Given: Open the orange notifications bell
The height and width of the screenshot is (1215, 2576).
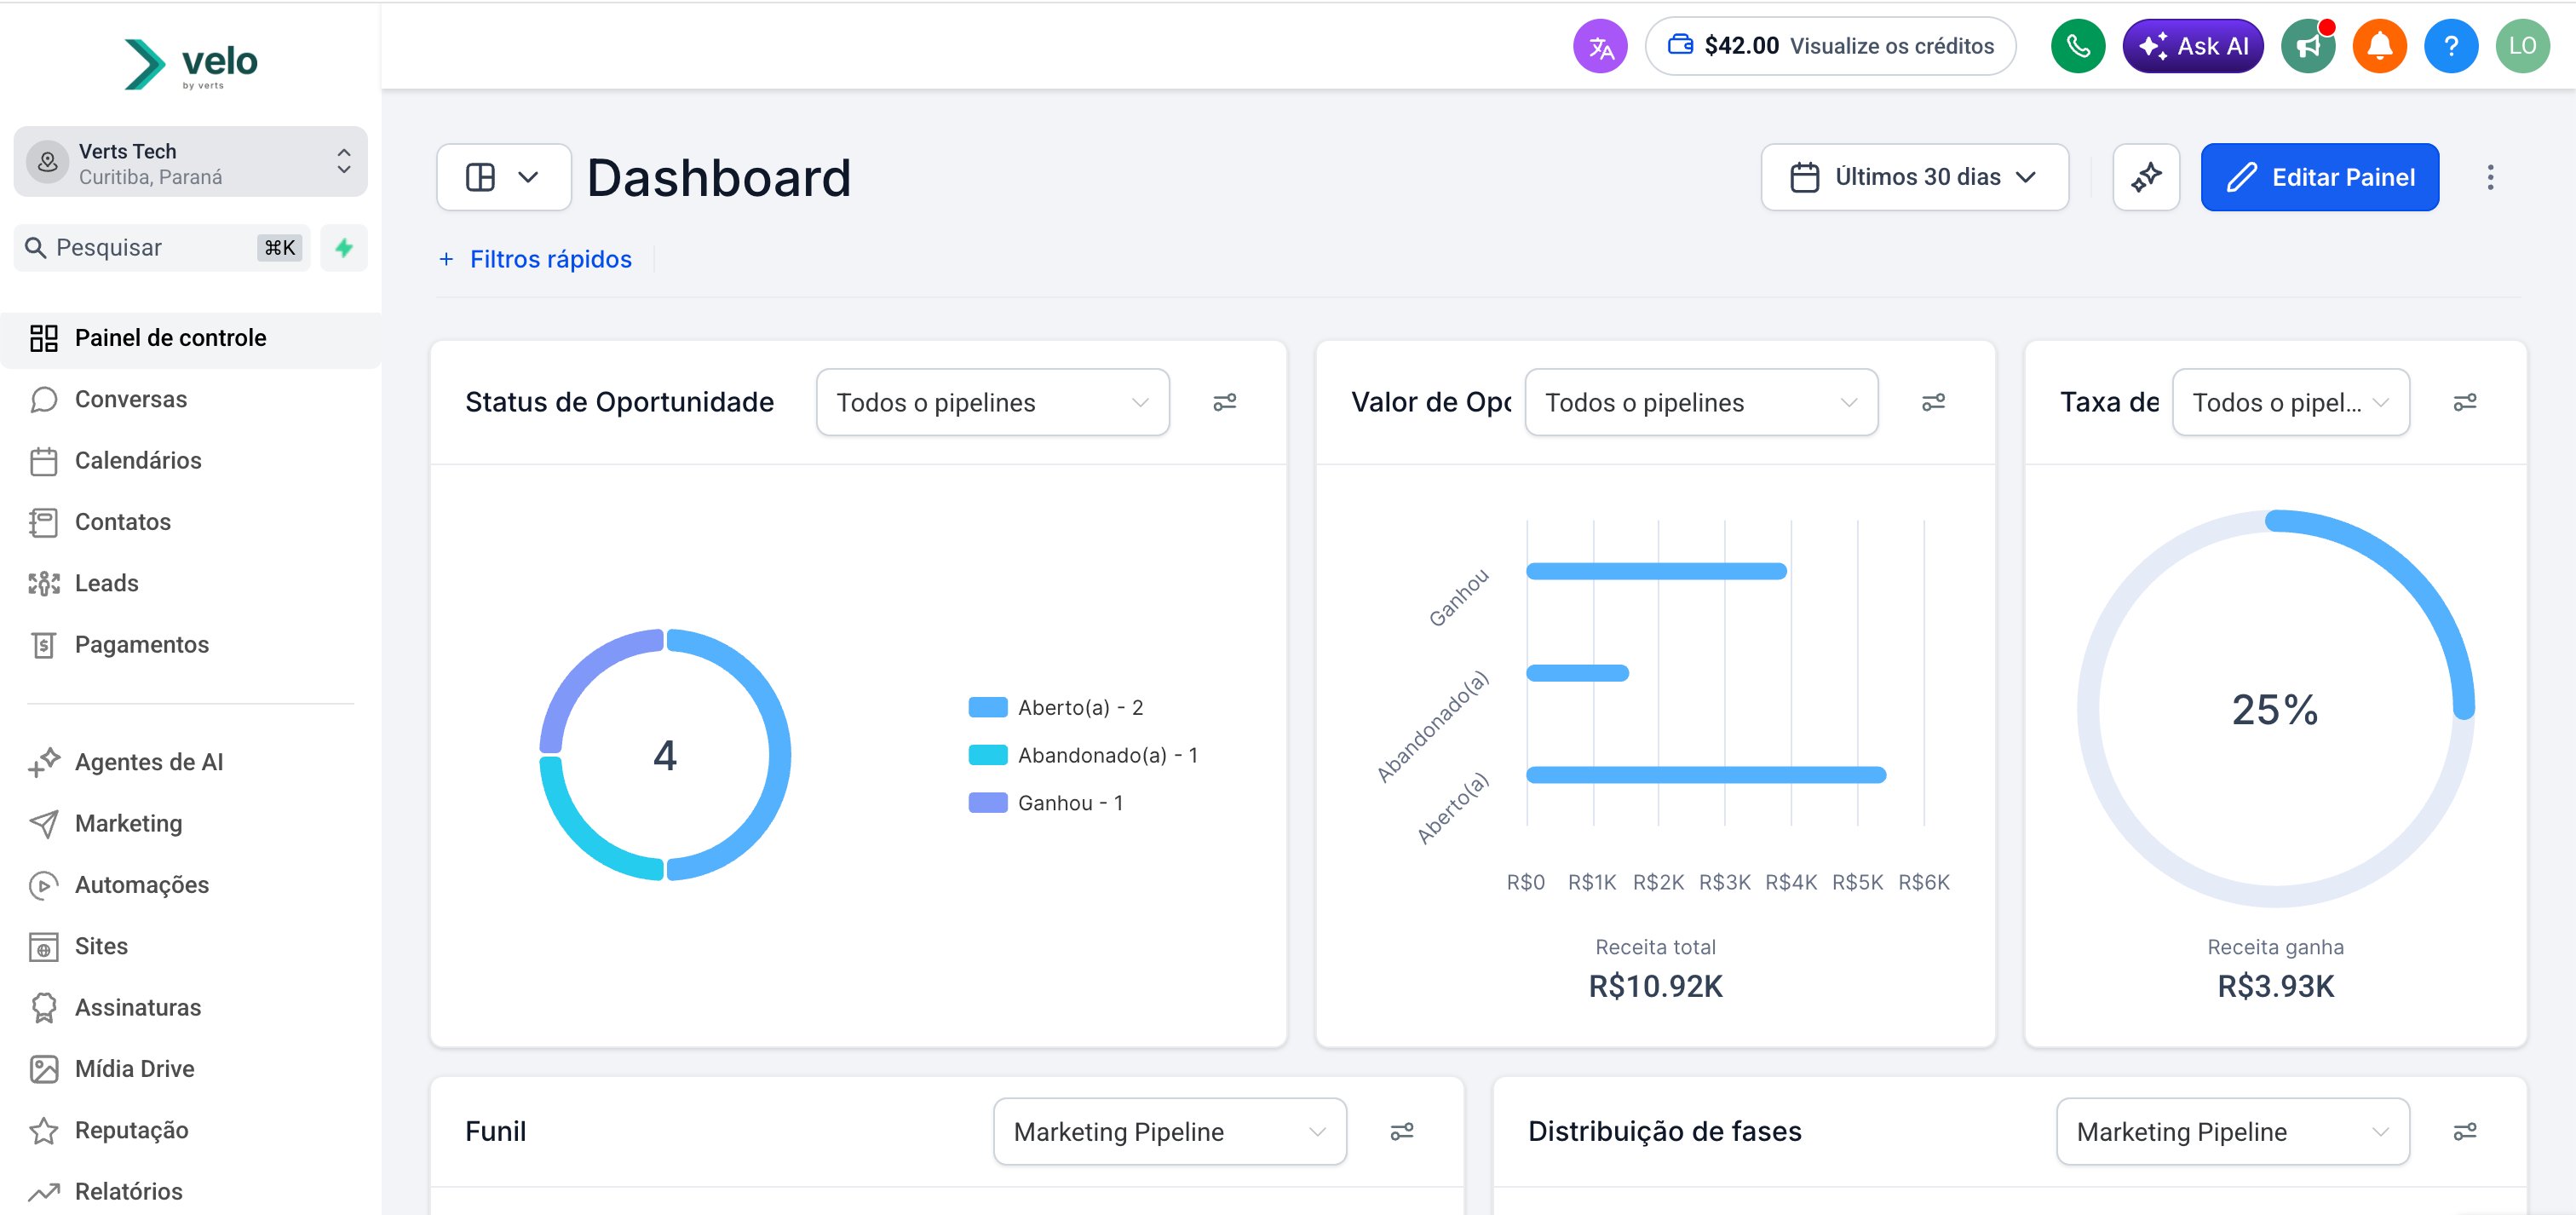Looking at the screenshot, I should [x=2380, y=46].
